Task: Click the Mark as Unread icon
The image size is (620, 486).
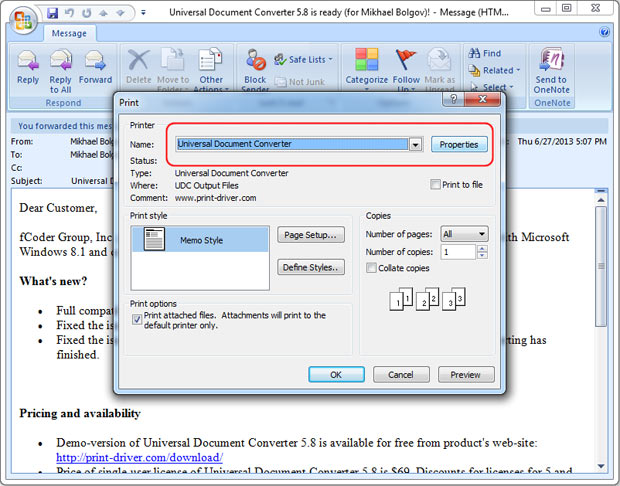Action: pos(439,60)
